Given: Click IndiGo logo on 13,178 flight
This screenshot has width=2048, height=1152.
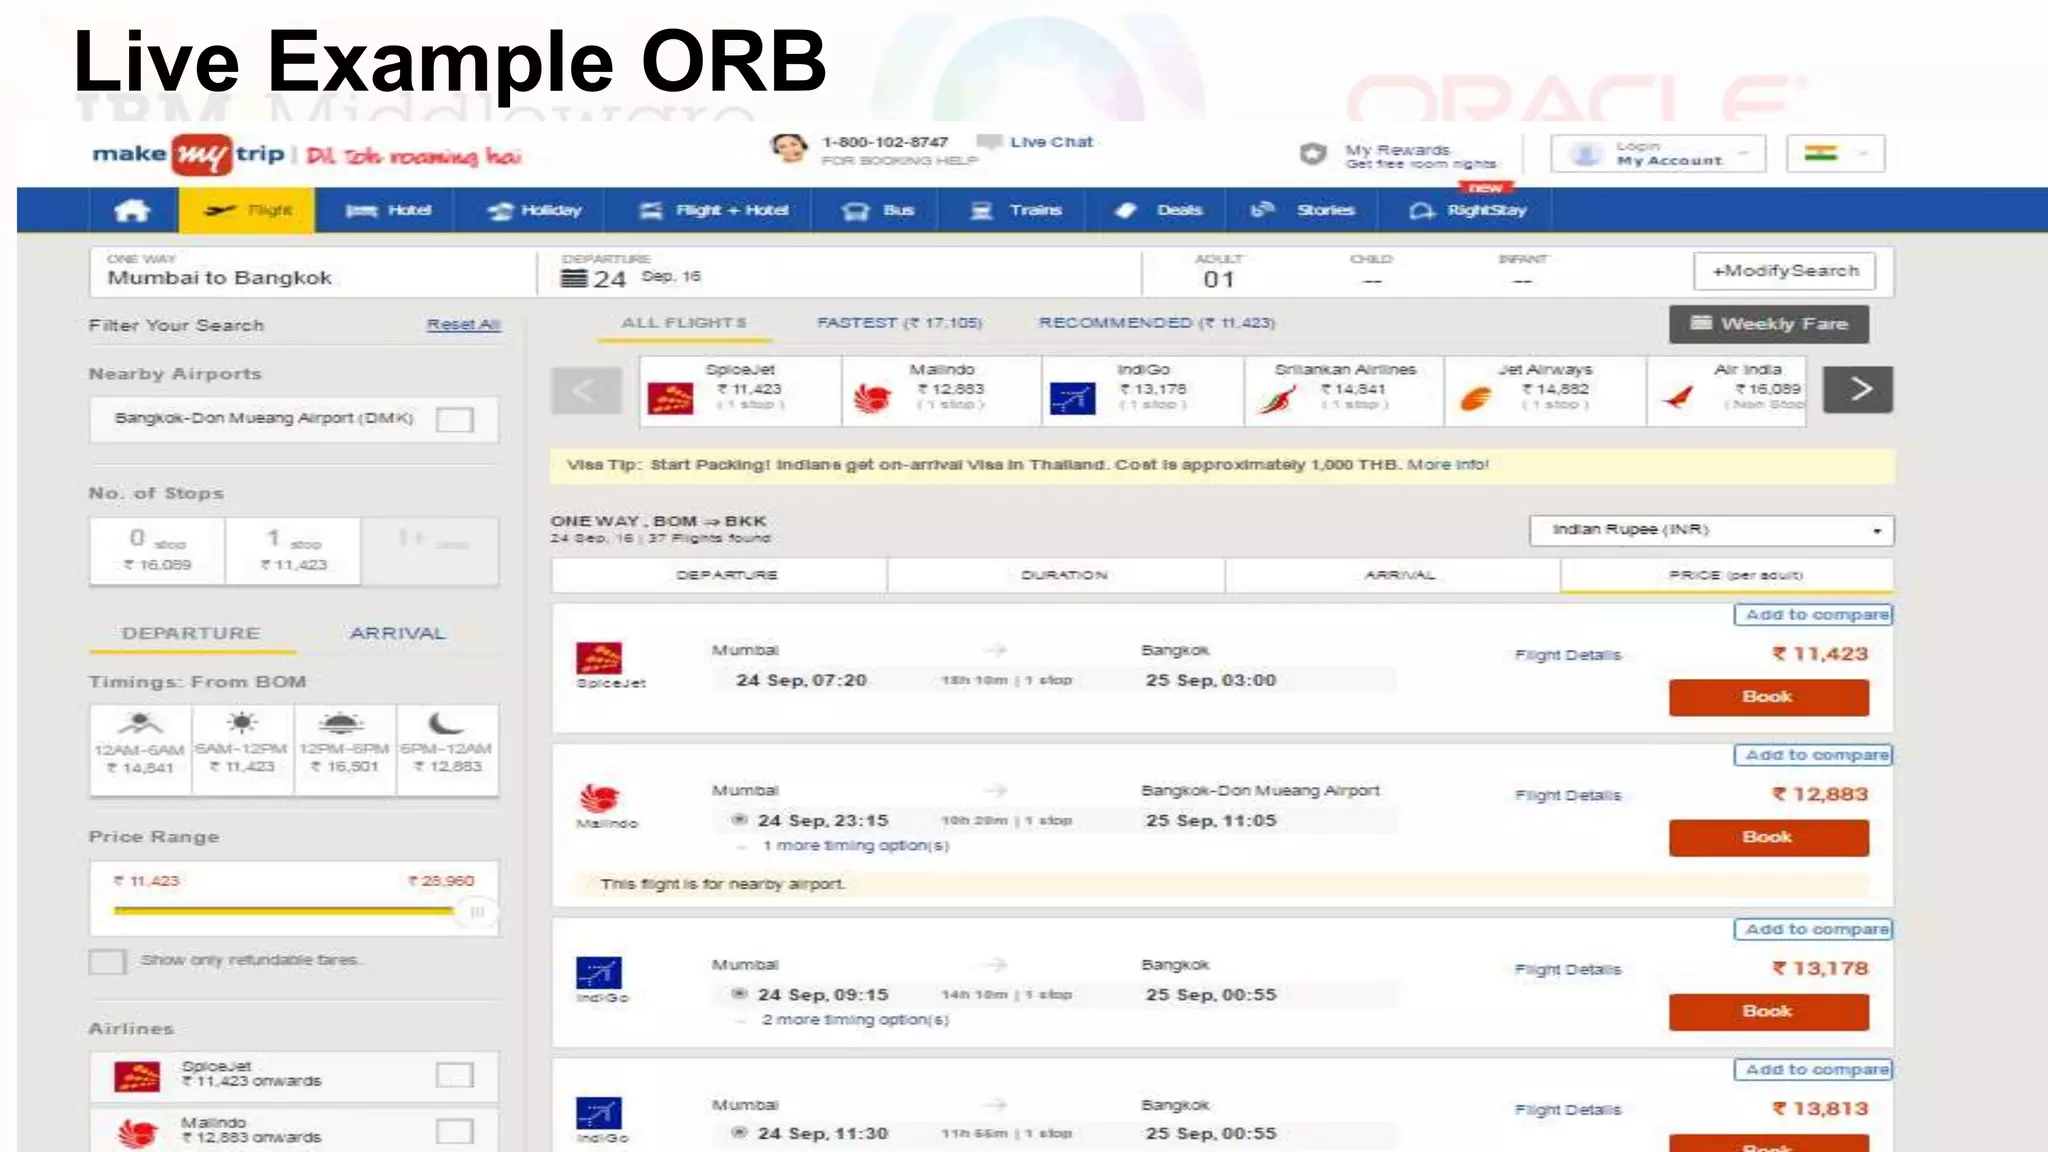Looking at the screenshot, I should coord(599,972).
